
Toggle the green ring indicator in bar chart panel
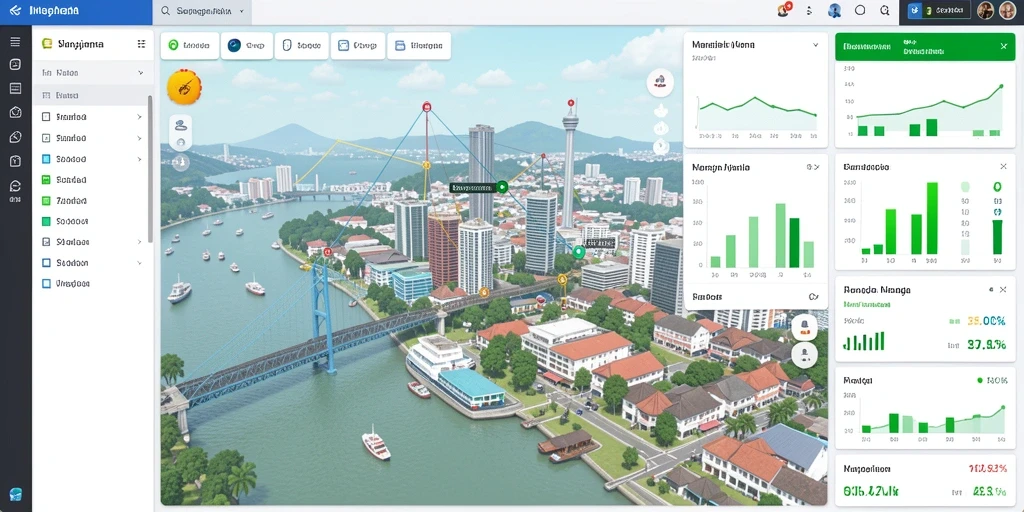point(997,187)
